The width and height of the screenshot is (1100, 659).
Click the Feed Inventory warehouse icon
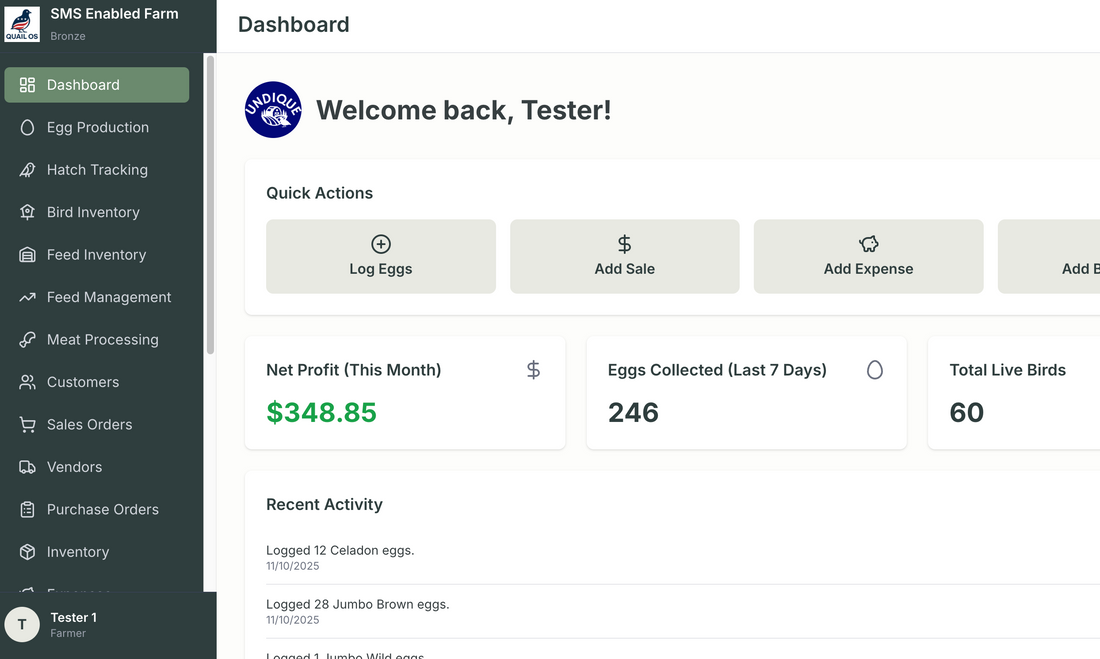(x=28, y=255)
